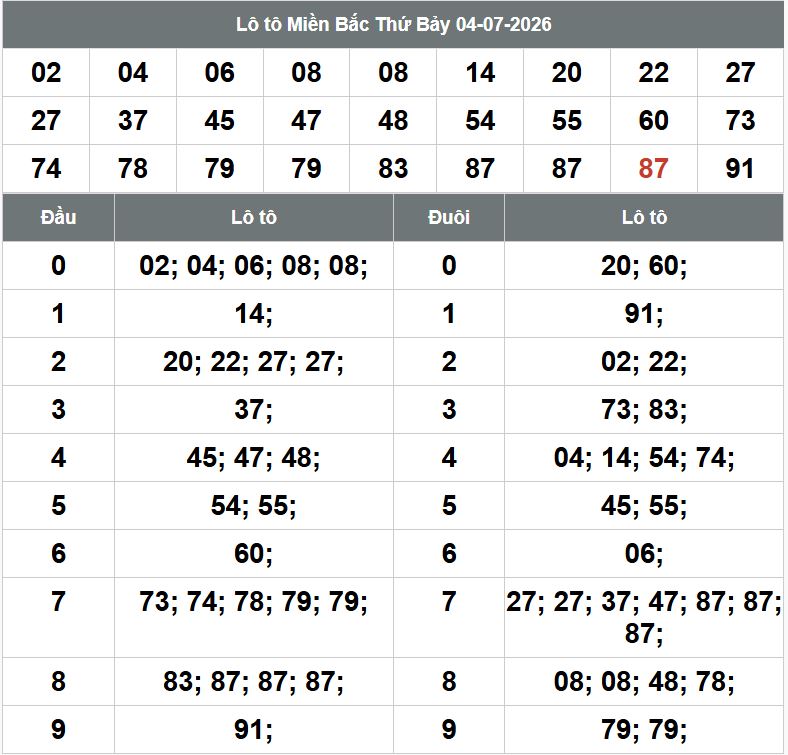Image resolution: width=788 pixels, height=755 pixels.
Task: Select the Đầu 7 row lô tô list
Action: click(x=253, y=602)
